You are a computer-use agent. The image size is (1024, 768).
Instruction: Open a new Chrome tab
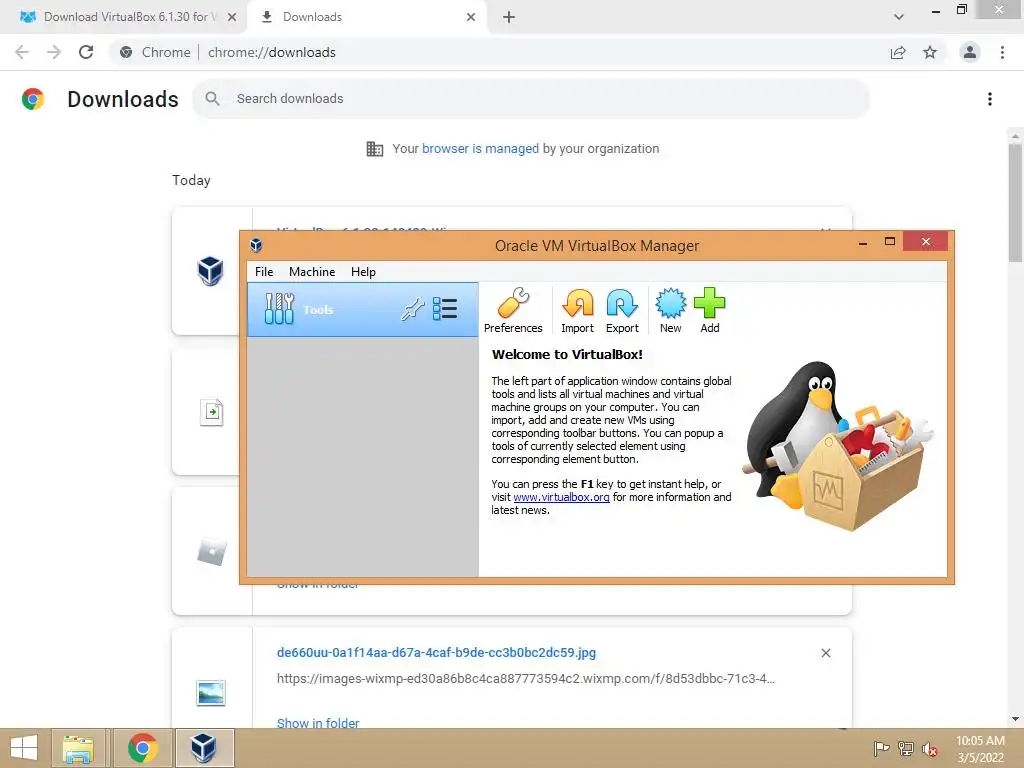[509, 17]
